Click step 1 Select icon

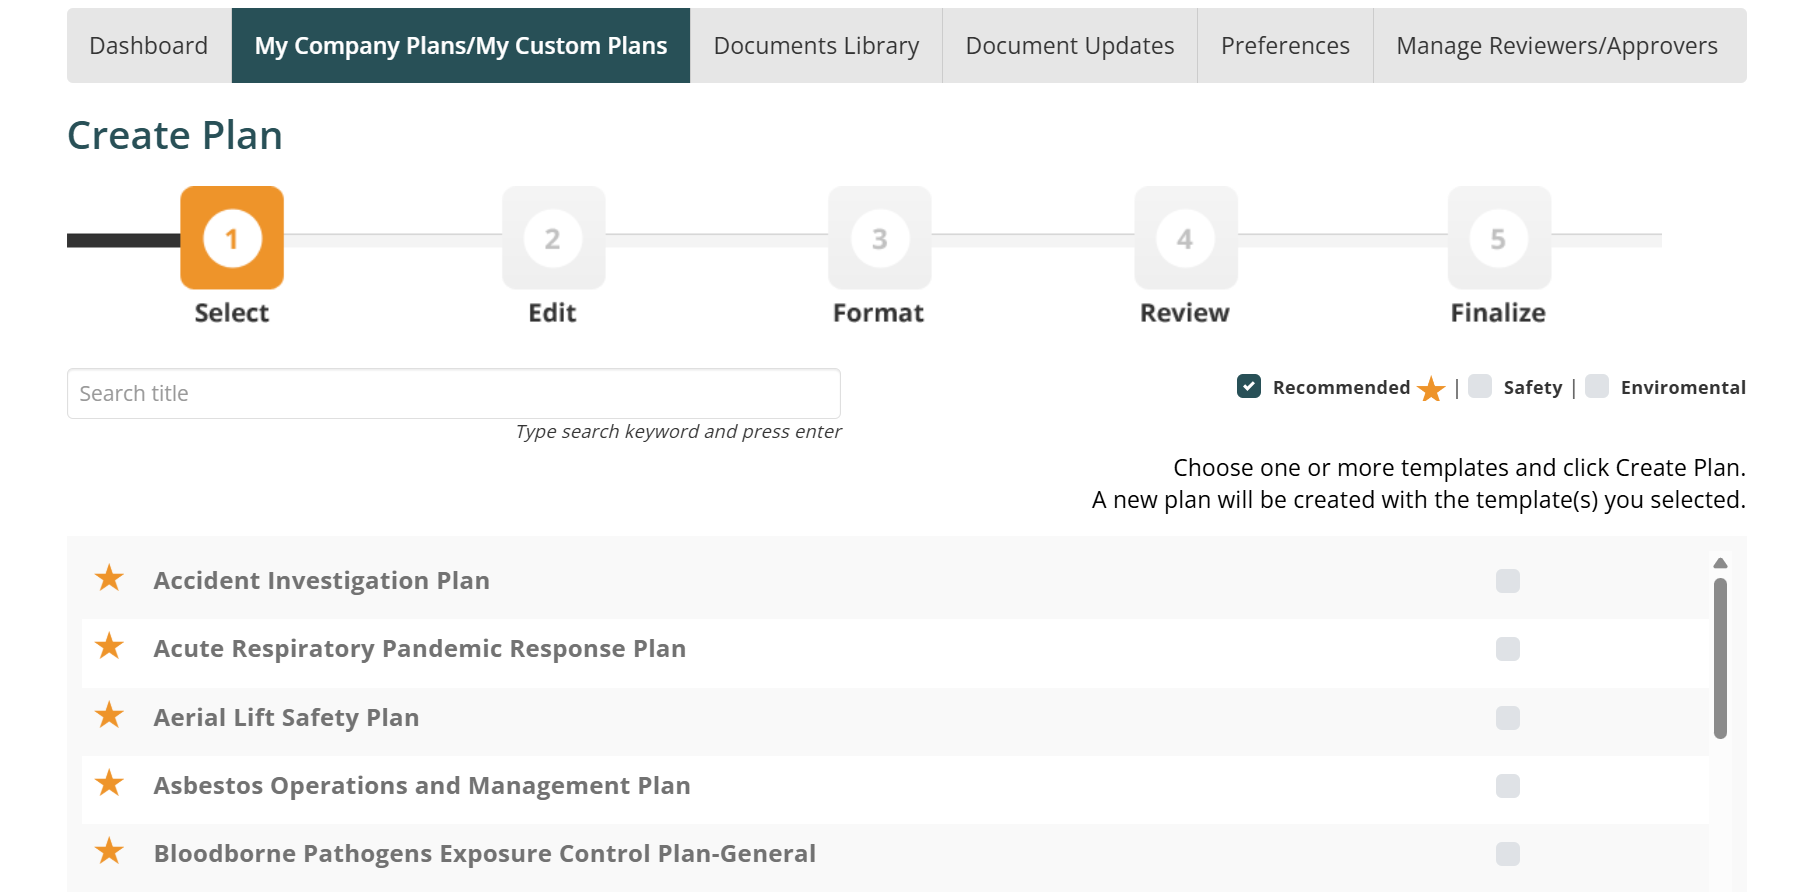point(232,238)
